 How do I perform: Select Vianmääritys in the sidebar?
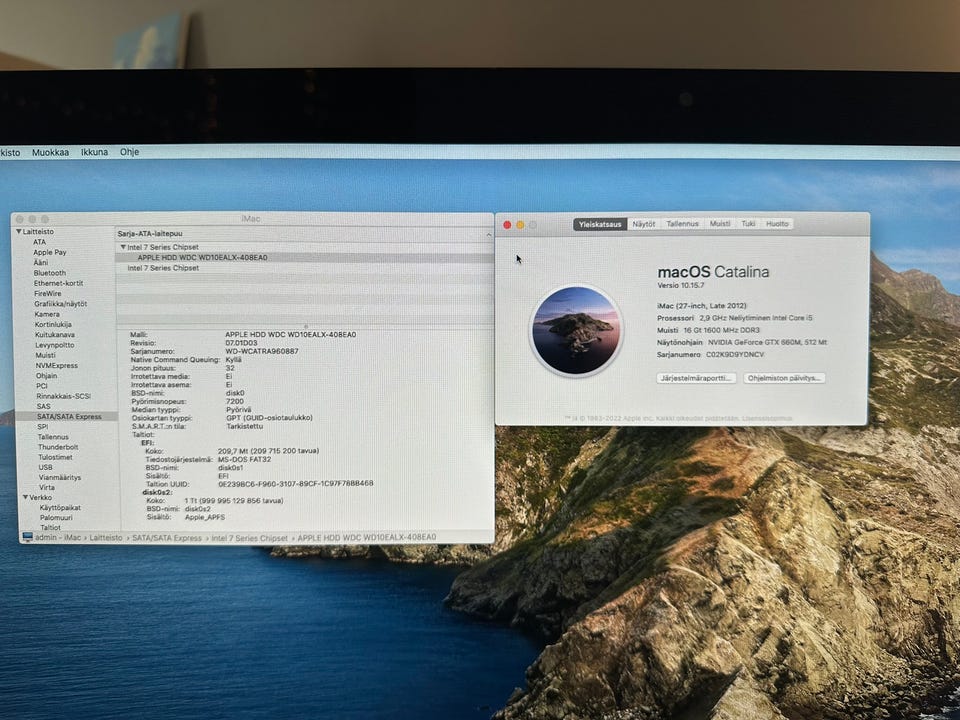[60, 478]
